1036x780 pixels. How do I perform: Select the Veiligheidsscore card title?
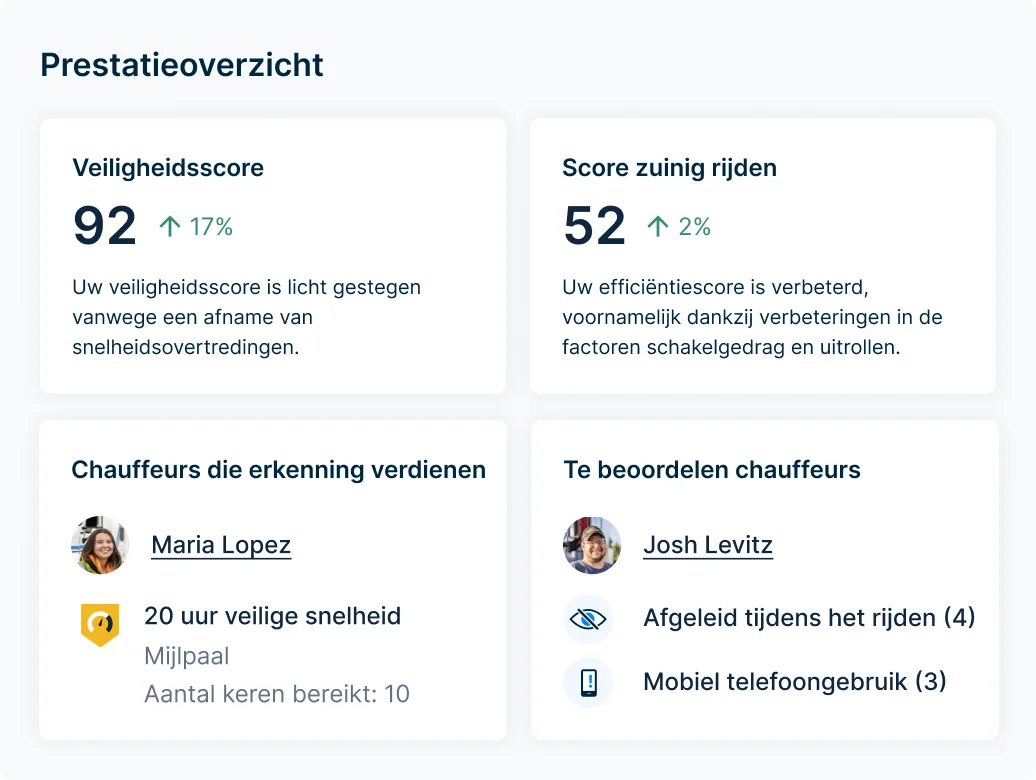tap(167, 168)
